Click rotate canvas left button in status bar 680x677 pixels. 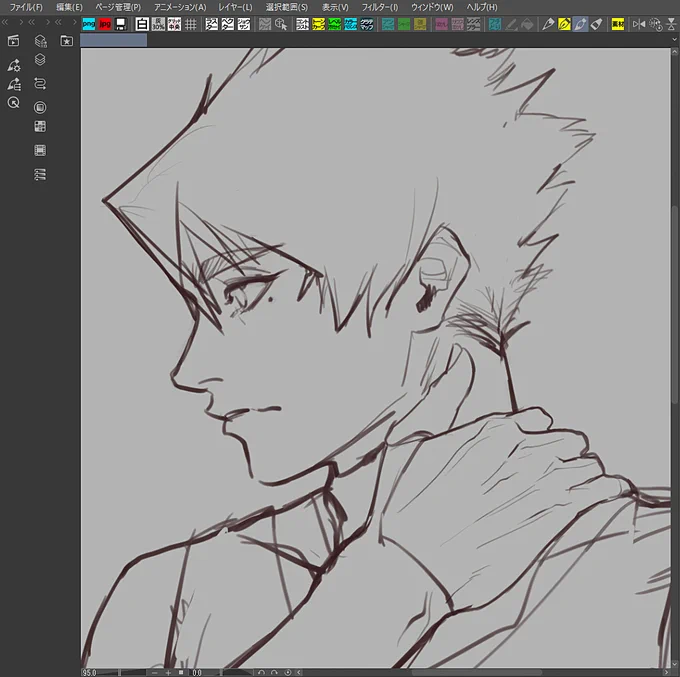(x=262, y=672)
